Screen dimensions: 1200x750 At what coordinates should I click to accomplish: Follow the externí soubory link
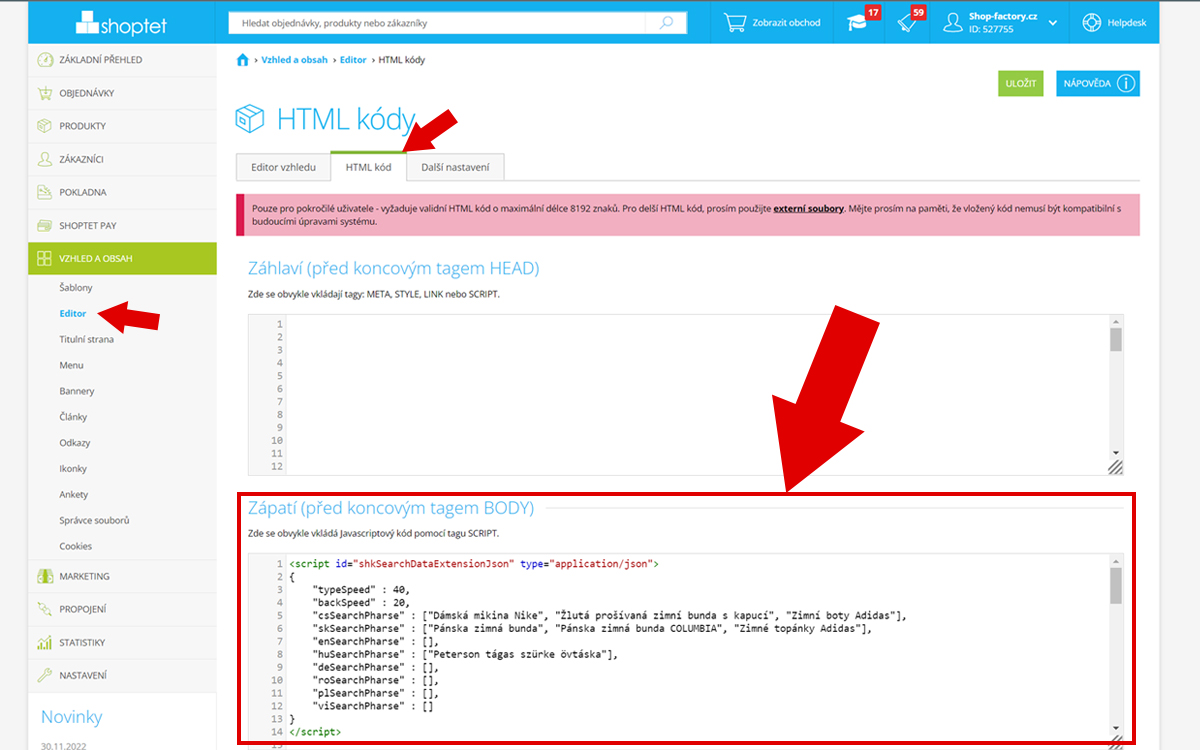coord(809,208)
